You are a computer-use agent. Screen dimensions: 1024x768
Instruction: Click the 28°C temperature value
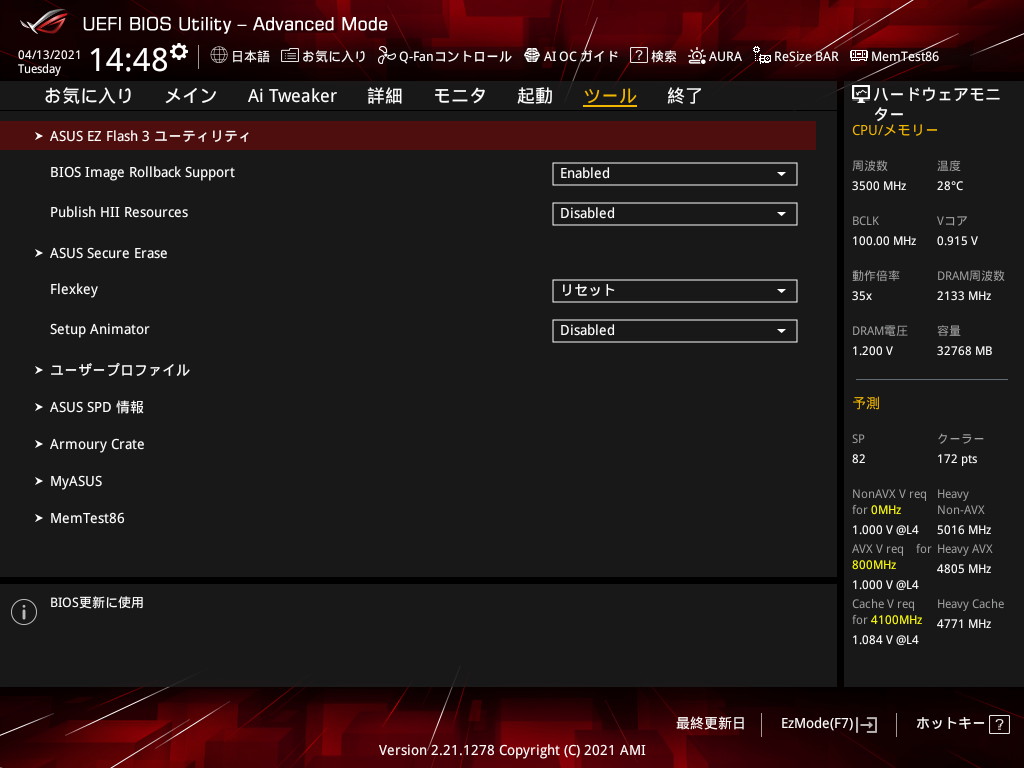click(x=950, y=186)
